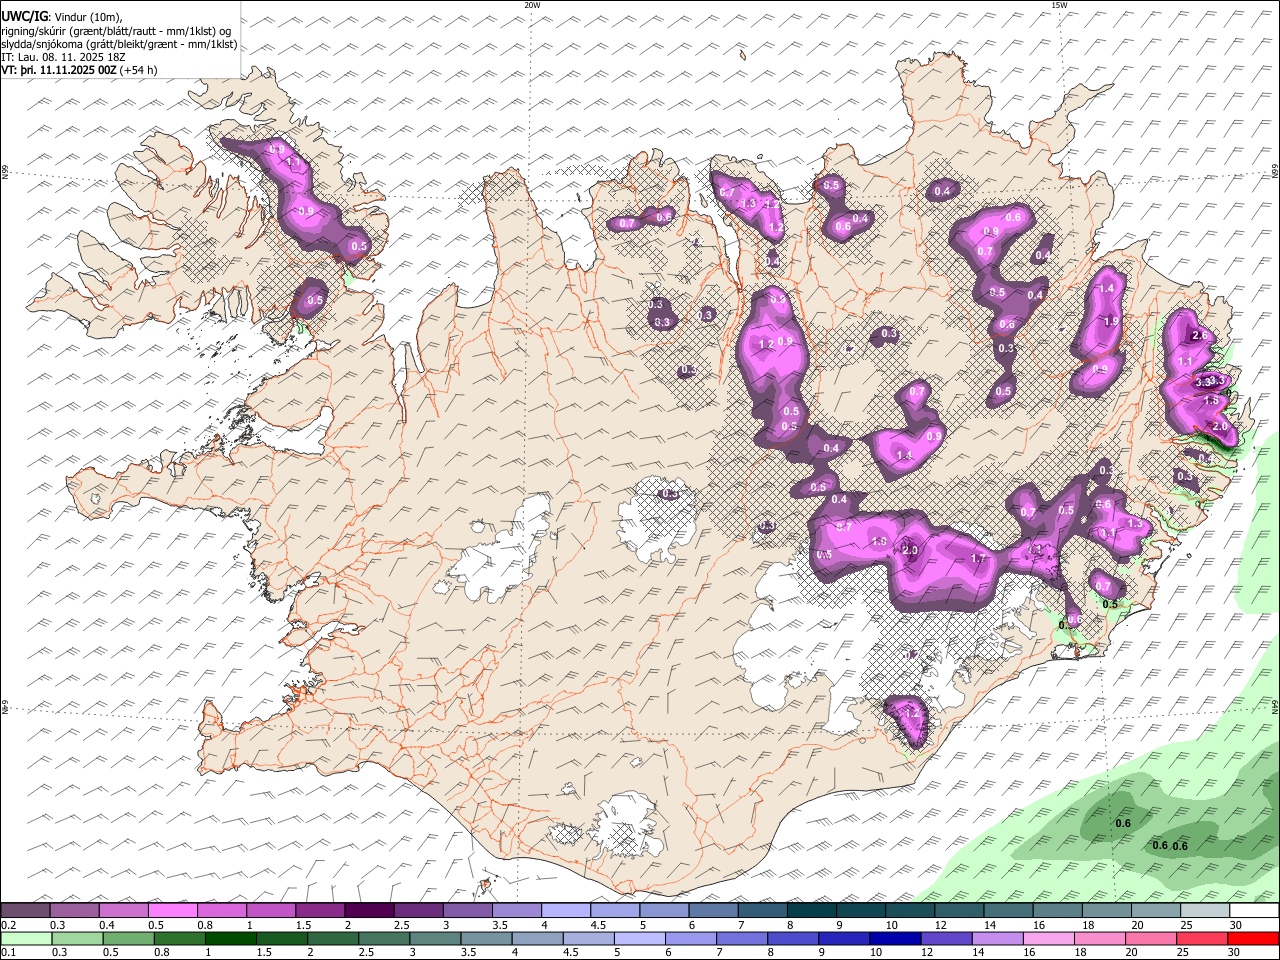Image resolution: width=1280 pixels, height=960 pixels.
Task: Select the snow legend swatch between 12 and 14
Action: 959,910
